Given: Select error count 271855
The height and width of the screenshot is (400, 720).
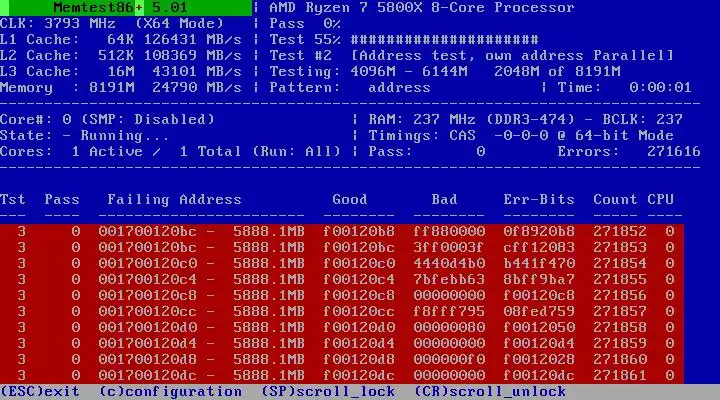Looking at the screenshot, I should click(620, 280).
